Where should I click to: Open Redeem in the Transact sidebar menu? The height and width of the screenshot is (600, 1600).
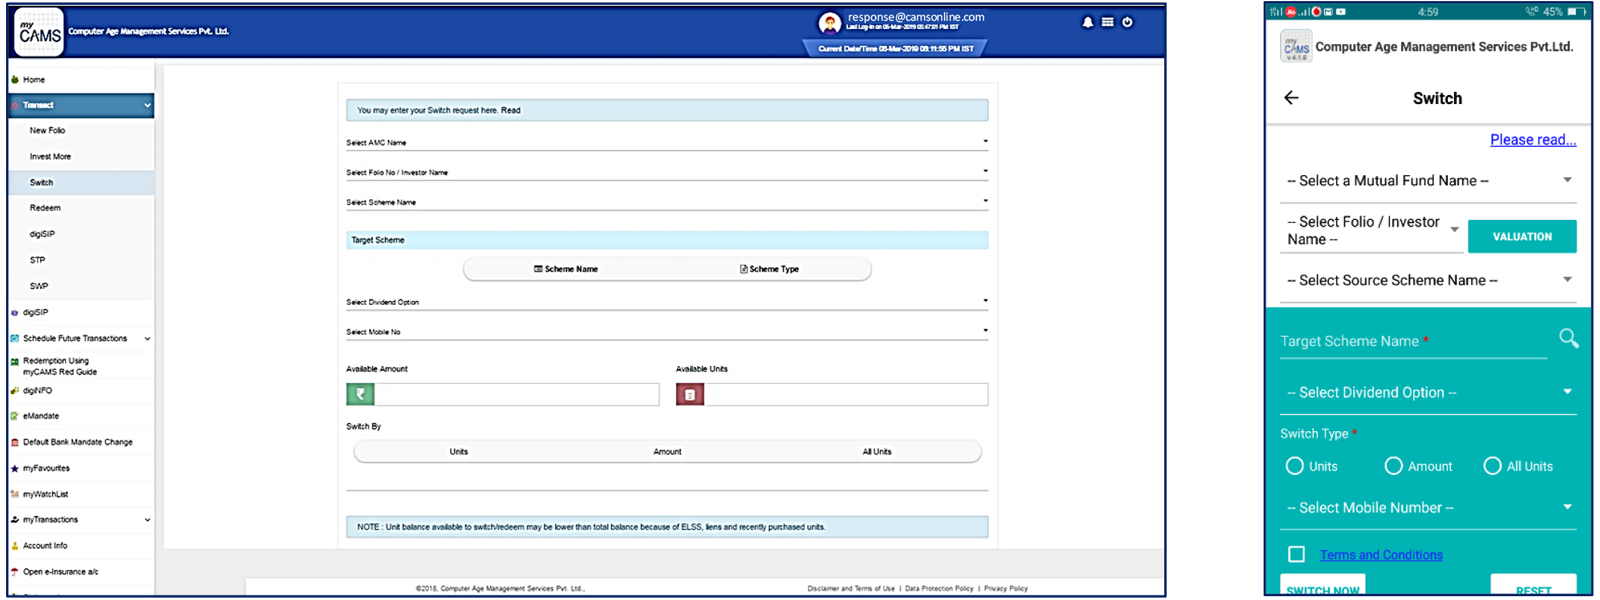click(x=45, y=208)
